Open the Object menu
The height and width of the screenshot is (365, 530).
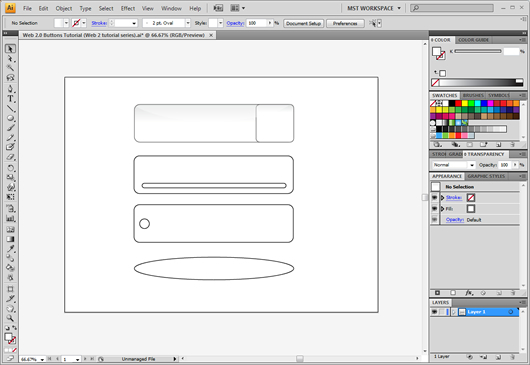pos(64,8)
